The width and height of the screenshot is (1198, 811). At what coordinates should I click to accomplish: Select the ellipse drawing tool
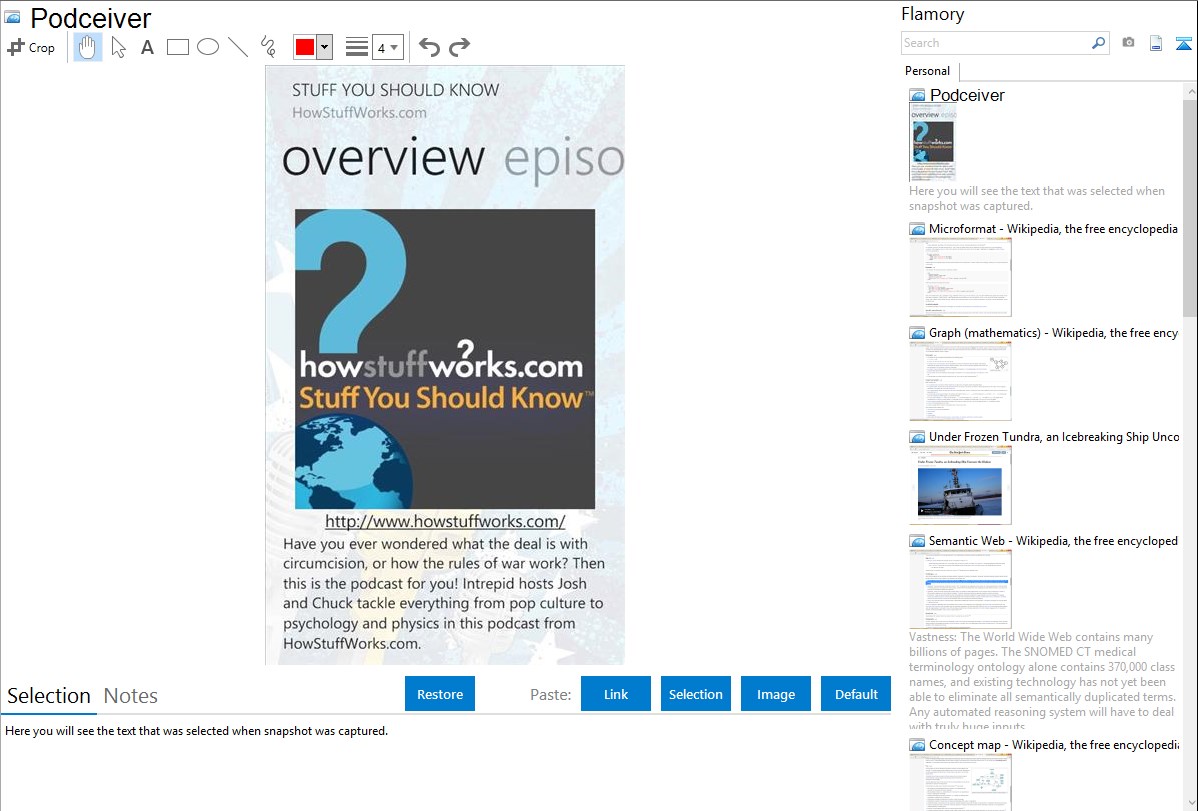coord(208,47)
